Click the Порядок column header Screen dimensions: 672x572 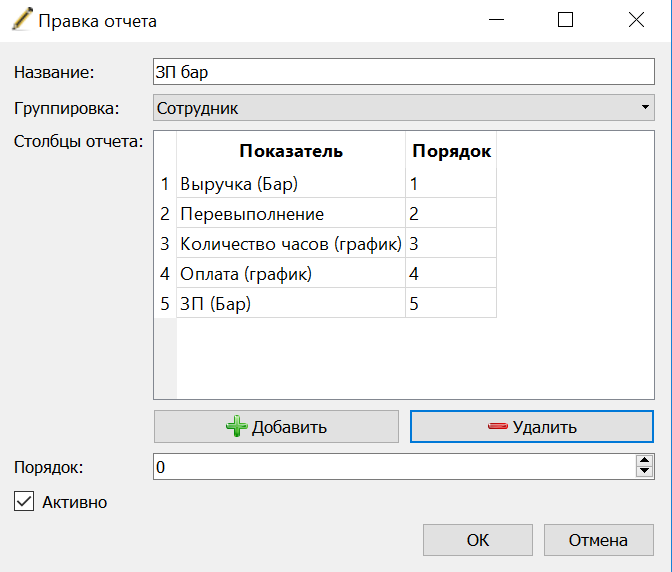pos(451,151)
